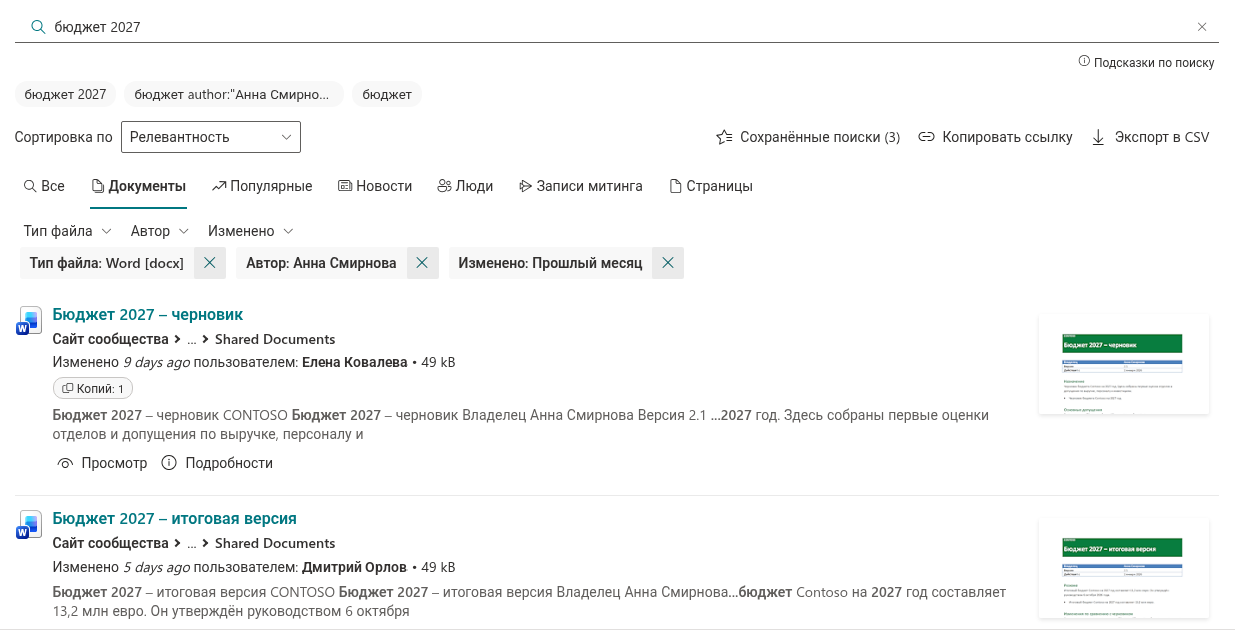Remove the Автор: Анна Смирнова filter

(x=422, y=263)
